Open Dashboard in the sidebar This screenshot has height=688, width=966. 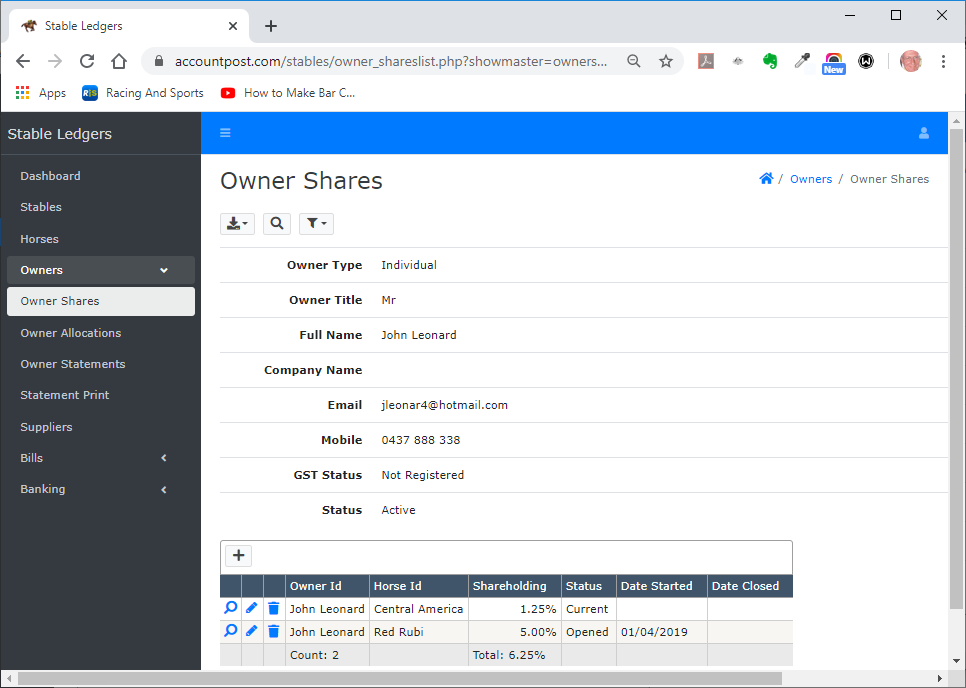pos(101,176)
